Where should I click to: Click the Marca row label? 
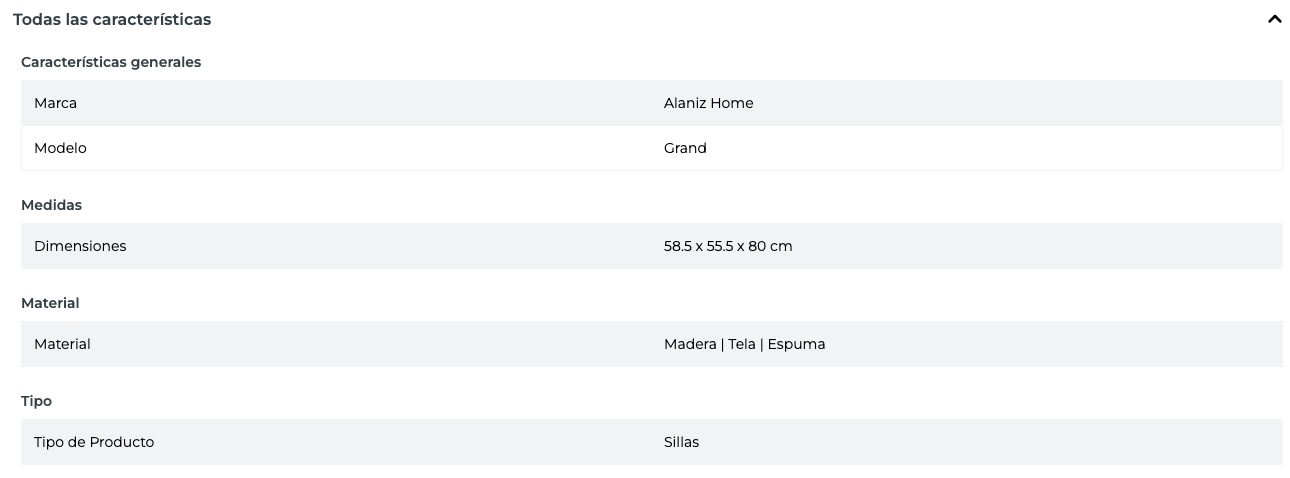click(x=55, y=103)
